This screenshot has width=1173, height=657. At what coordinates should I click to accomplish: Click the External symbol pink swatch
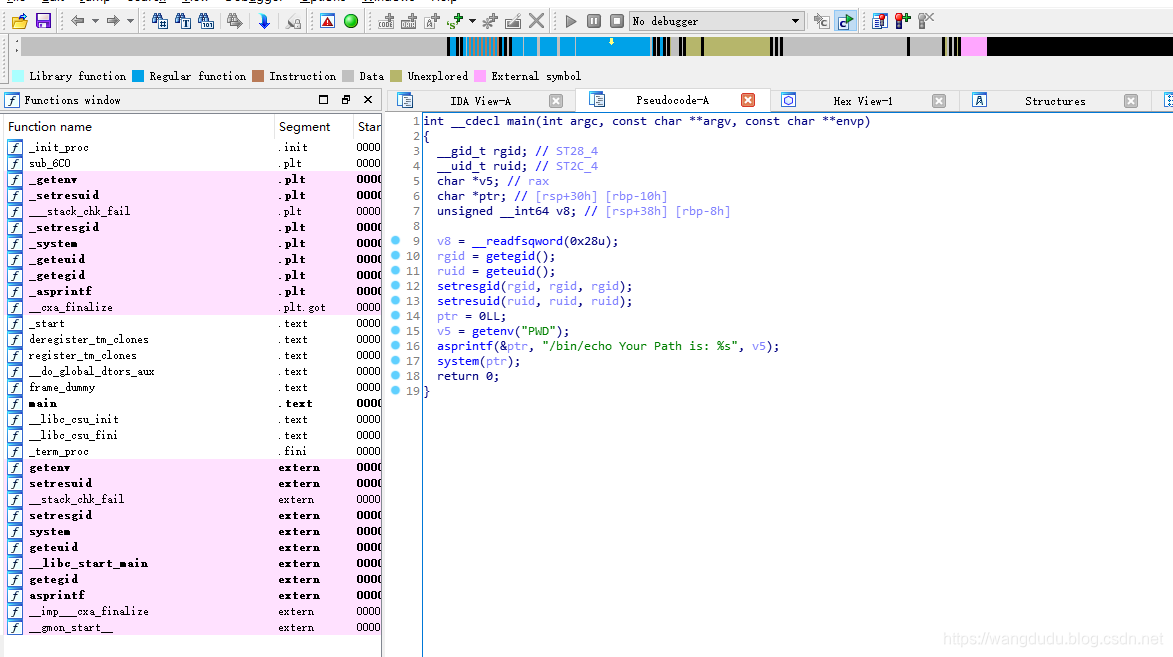tap(480, 76)
